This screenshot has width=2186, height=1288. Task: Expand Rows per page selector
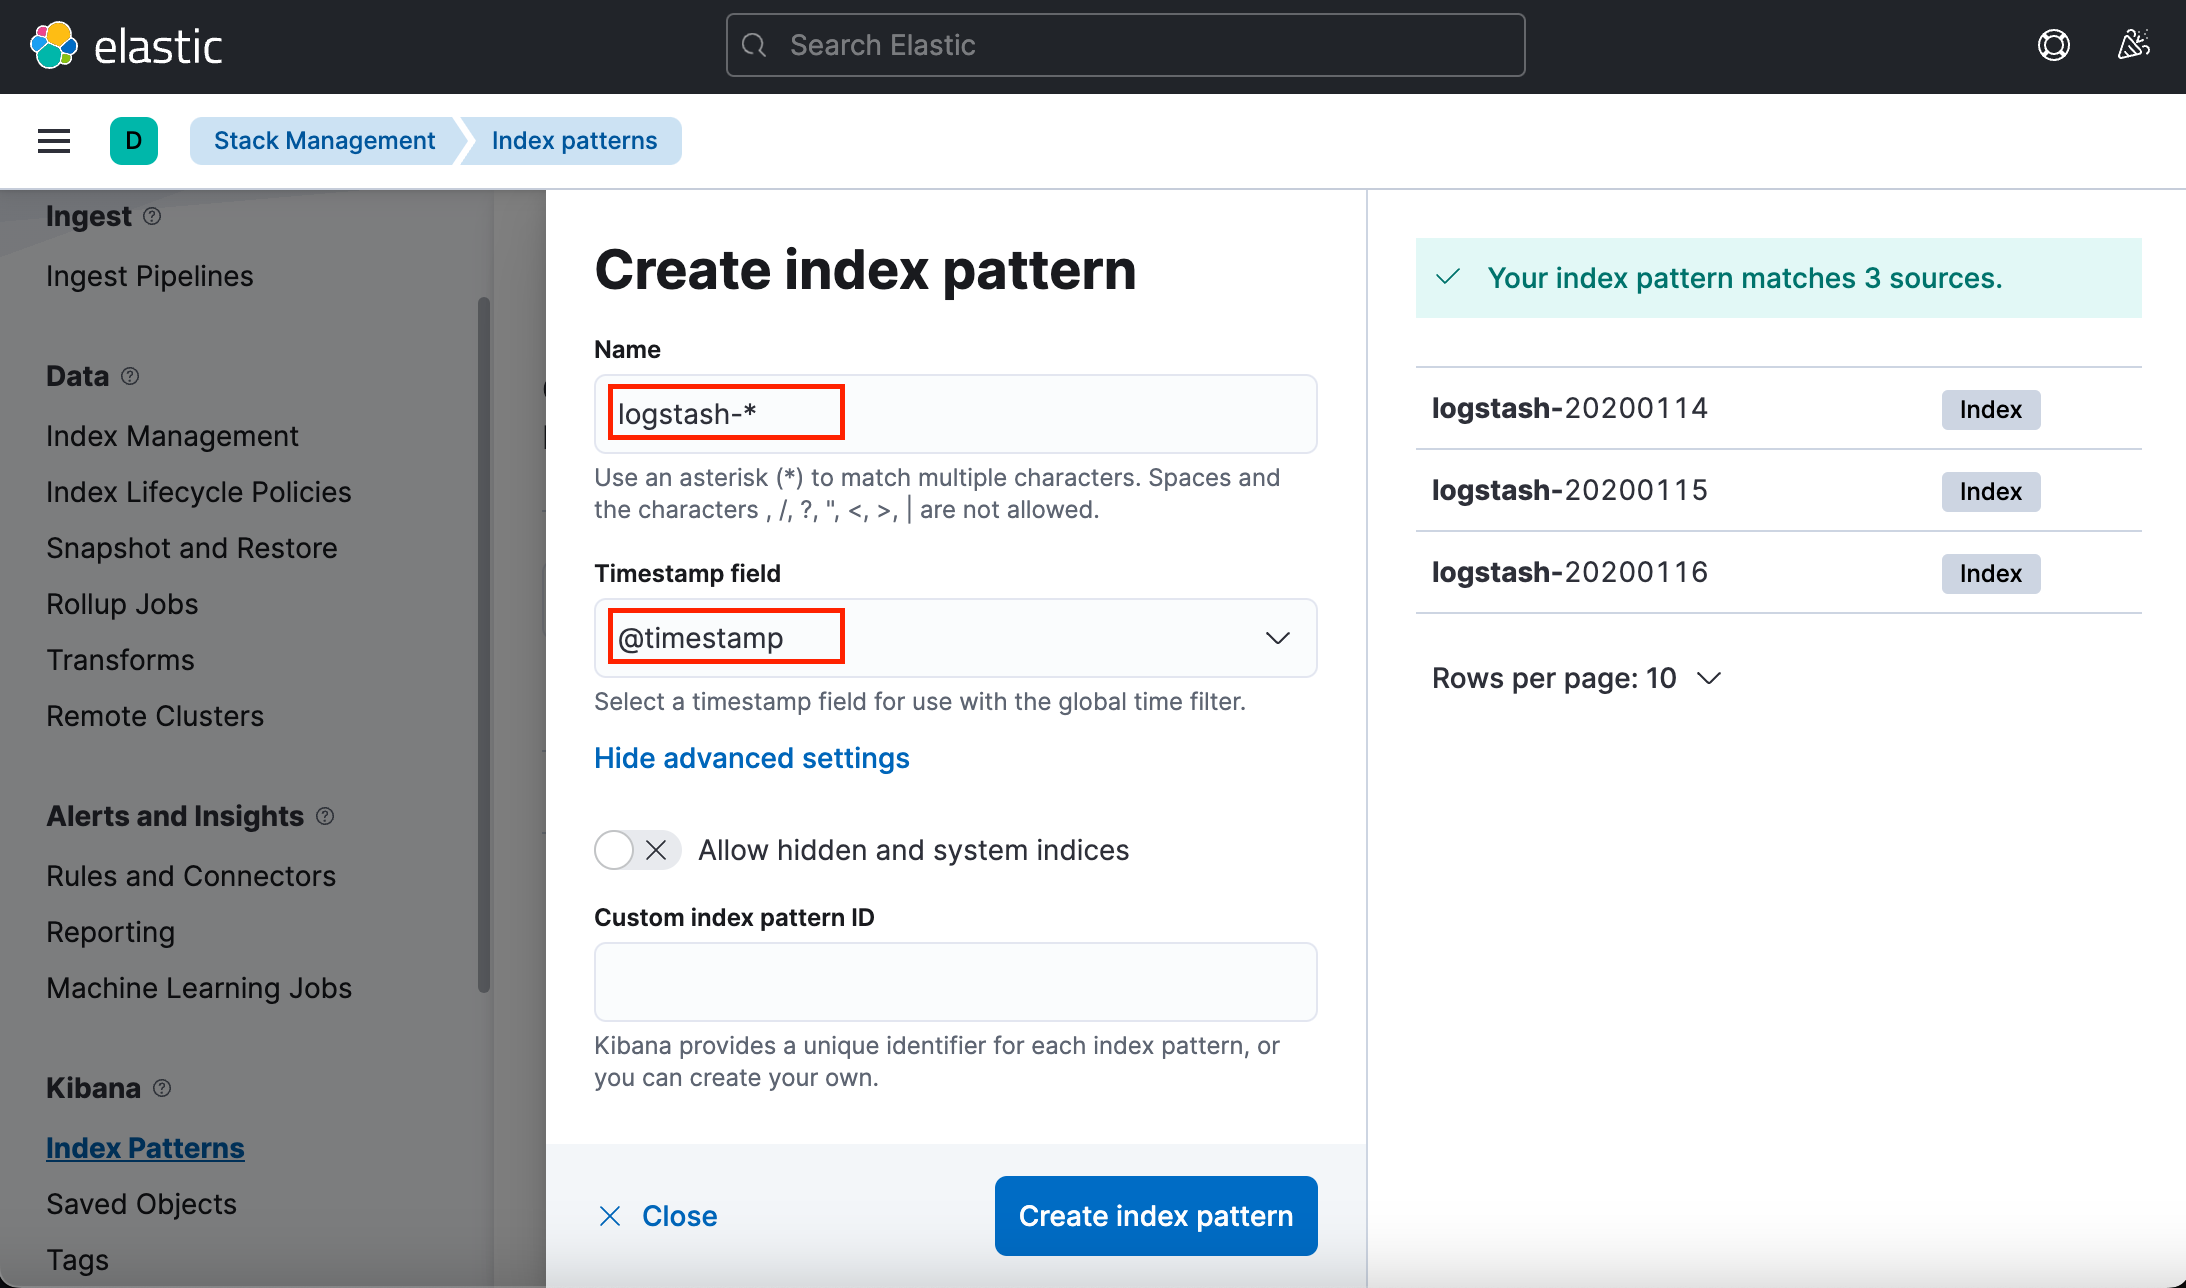tap(1576, 678)
